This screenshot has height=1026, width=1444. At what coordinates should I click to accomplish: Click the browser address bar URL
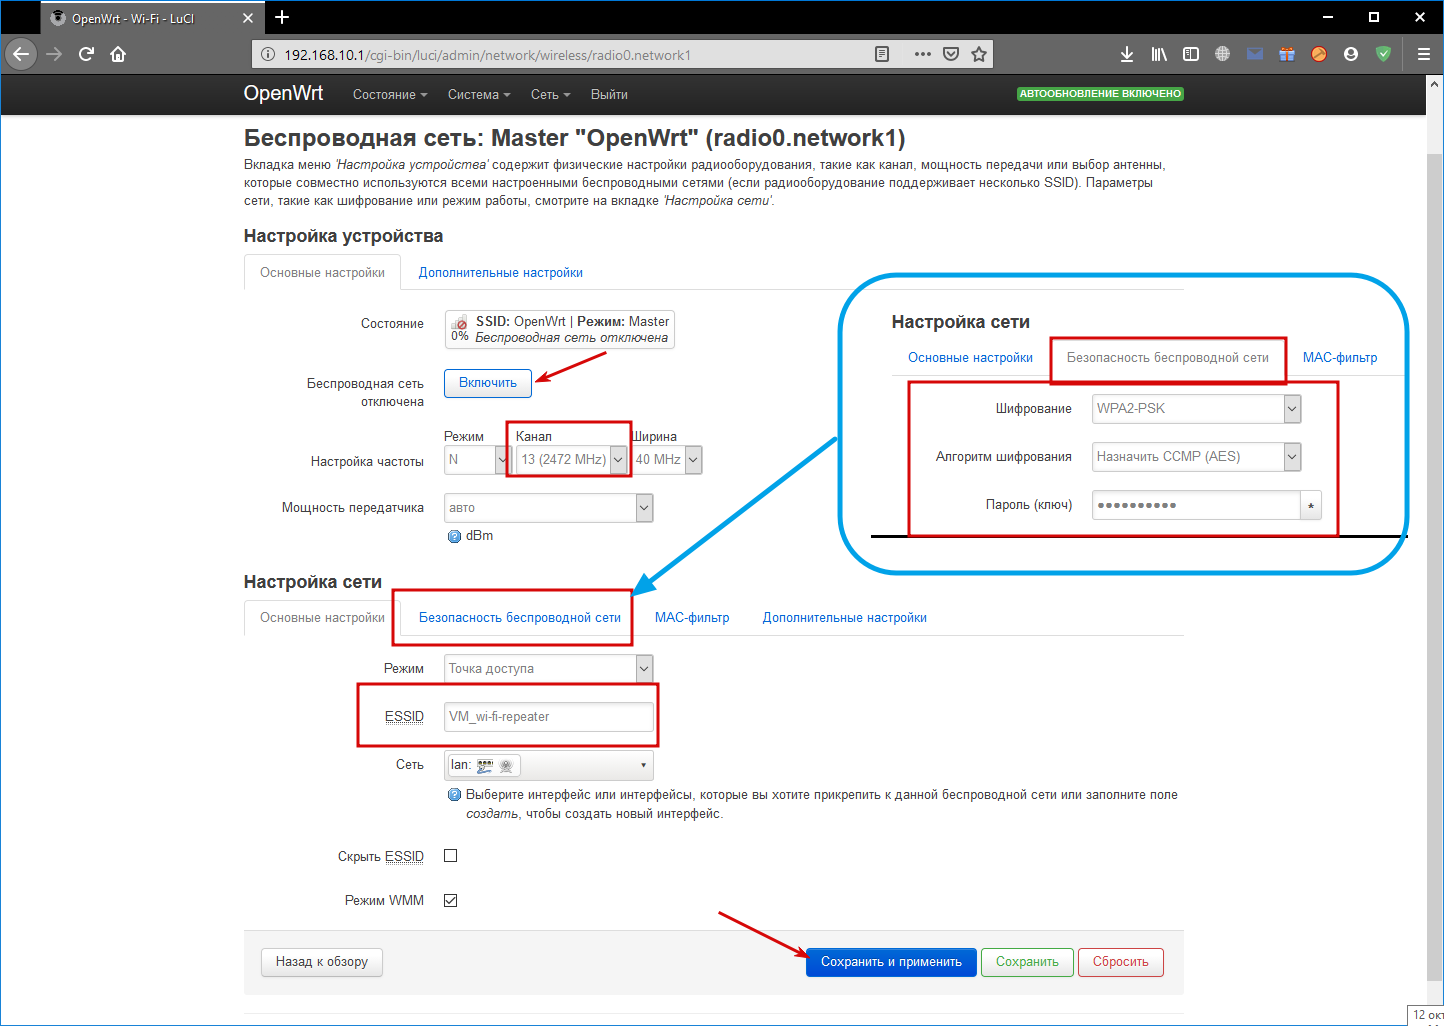[x=487, y=55]
